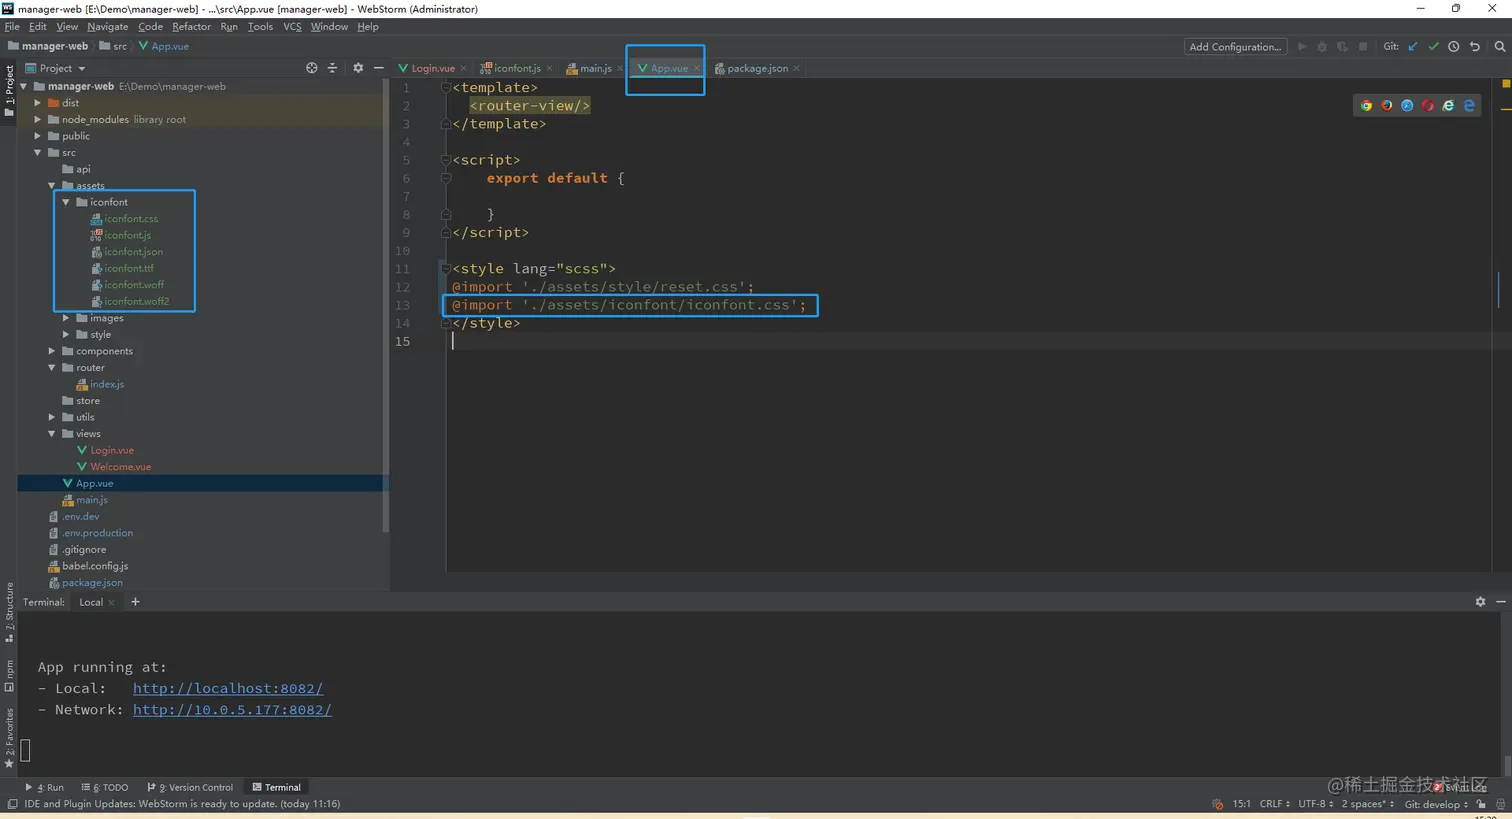Open the Project view dropdown
This screenshot has width=1512, height=819.
pos(56,68)
